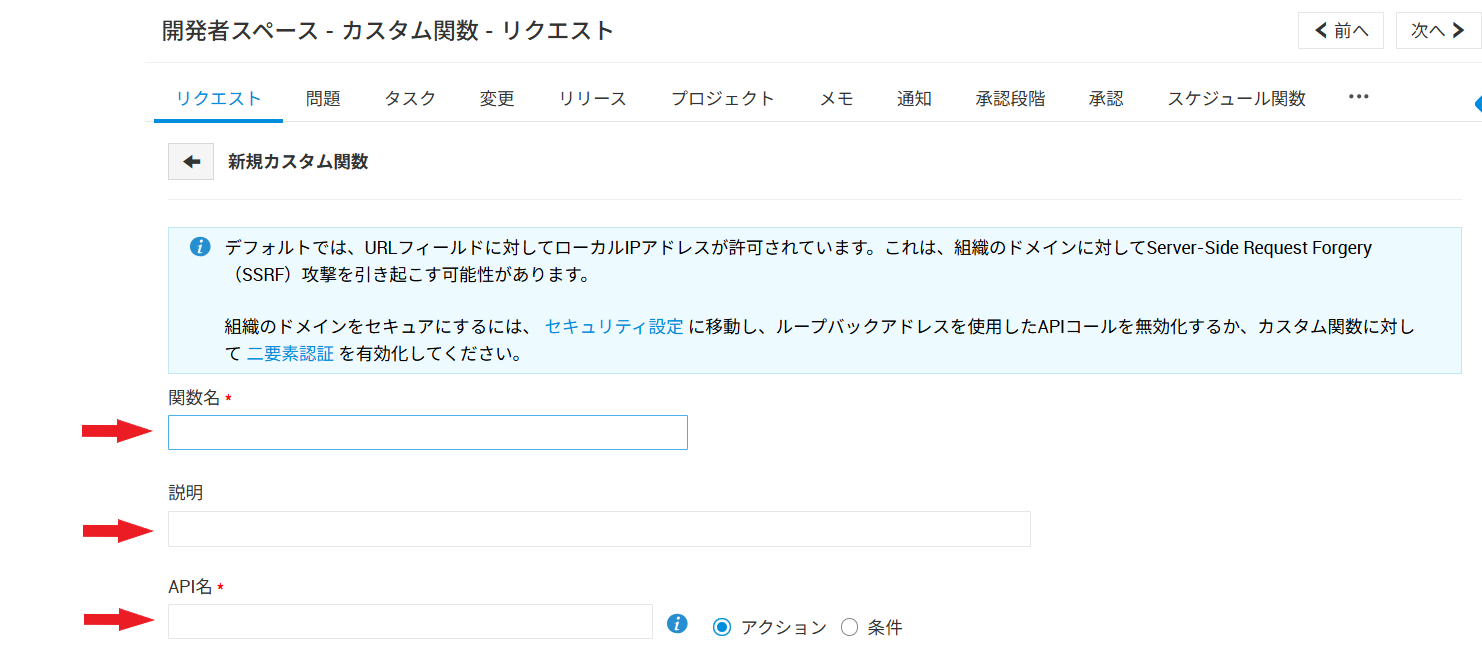
Task: Open the タスク tab
Action: 410,99
